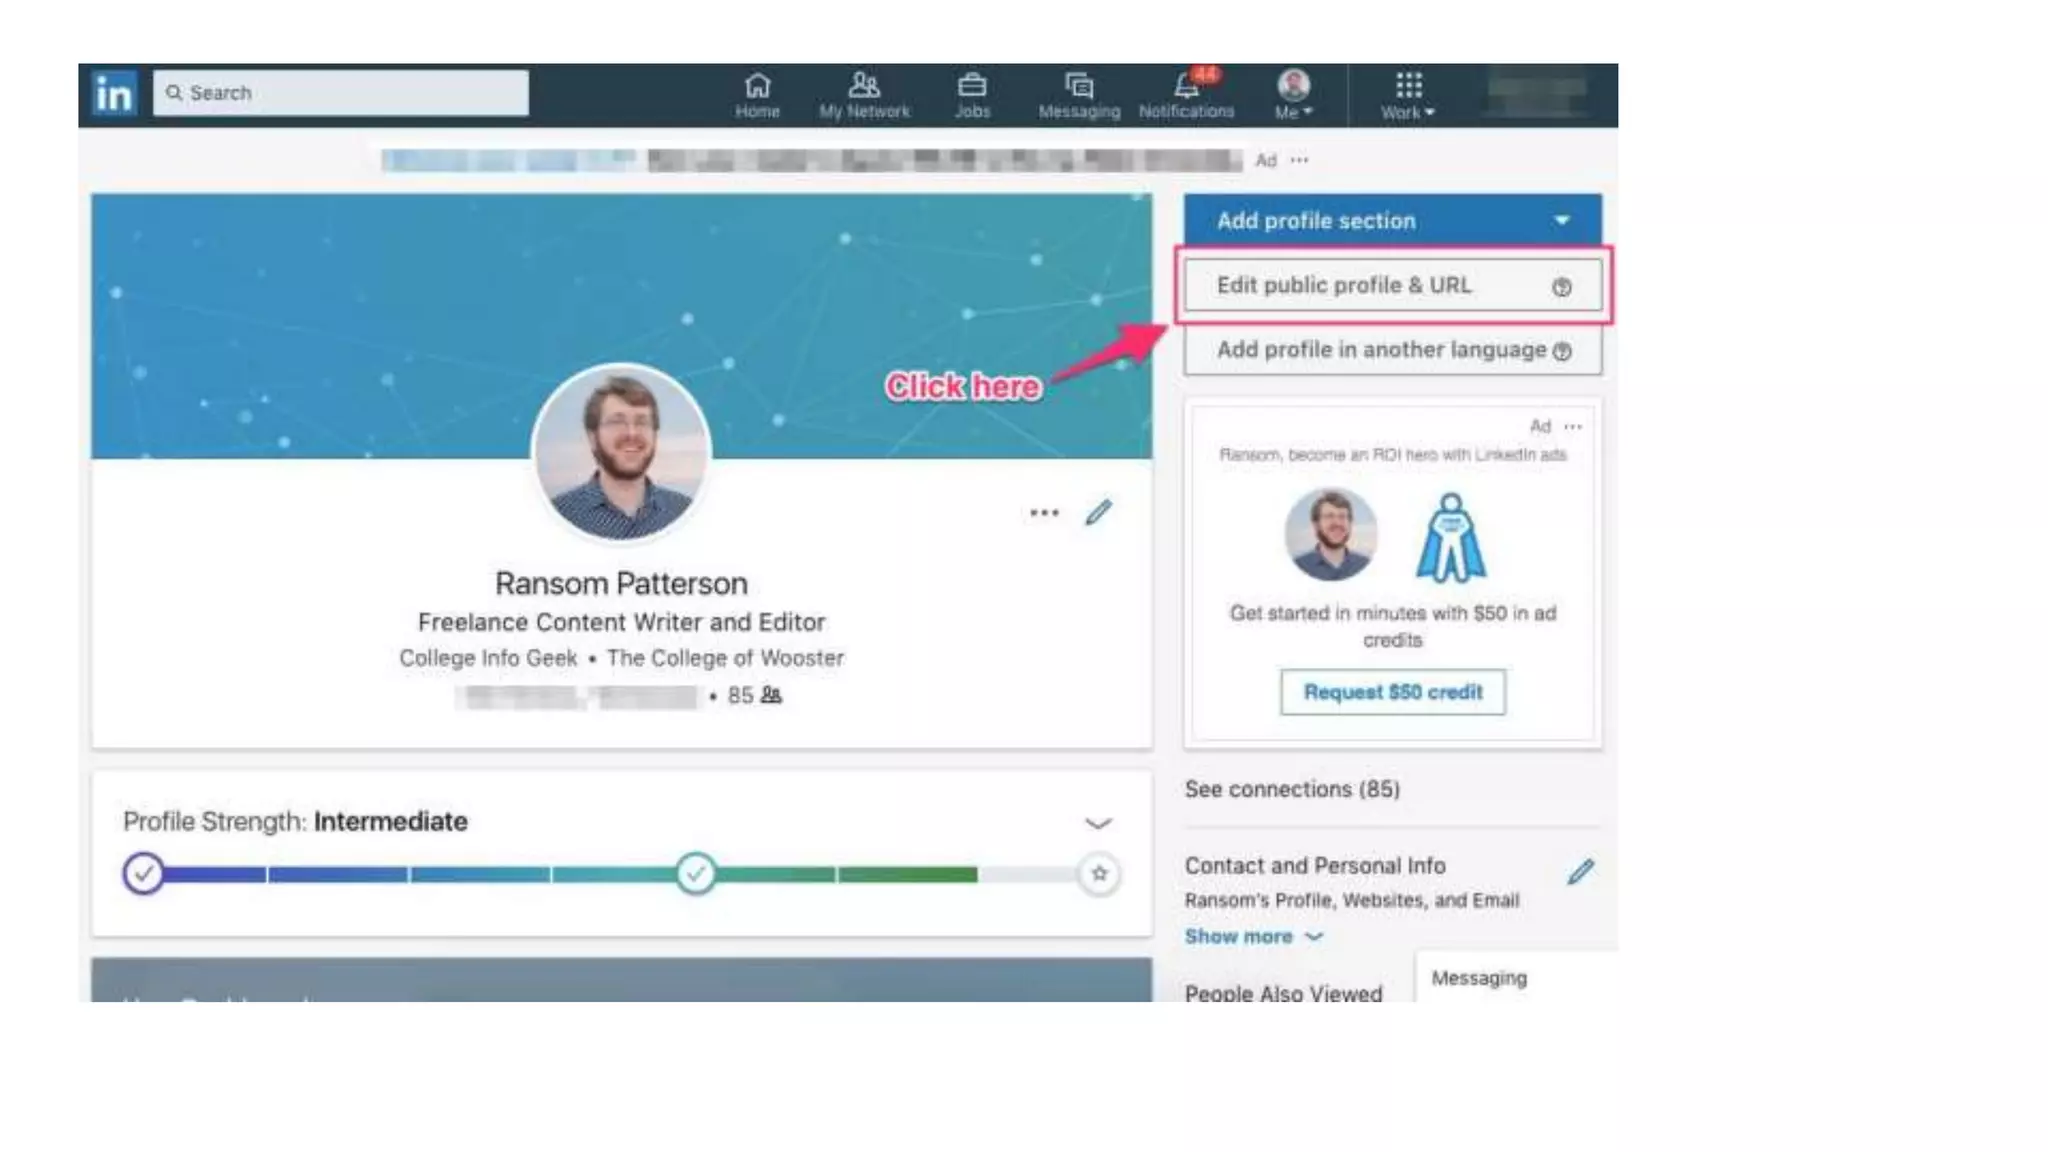Click help icon beside Edit public profile
This screenshot has height=1152, width=2048.
[1561, 288]
